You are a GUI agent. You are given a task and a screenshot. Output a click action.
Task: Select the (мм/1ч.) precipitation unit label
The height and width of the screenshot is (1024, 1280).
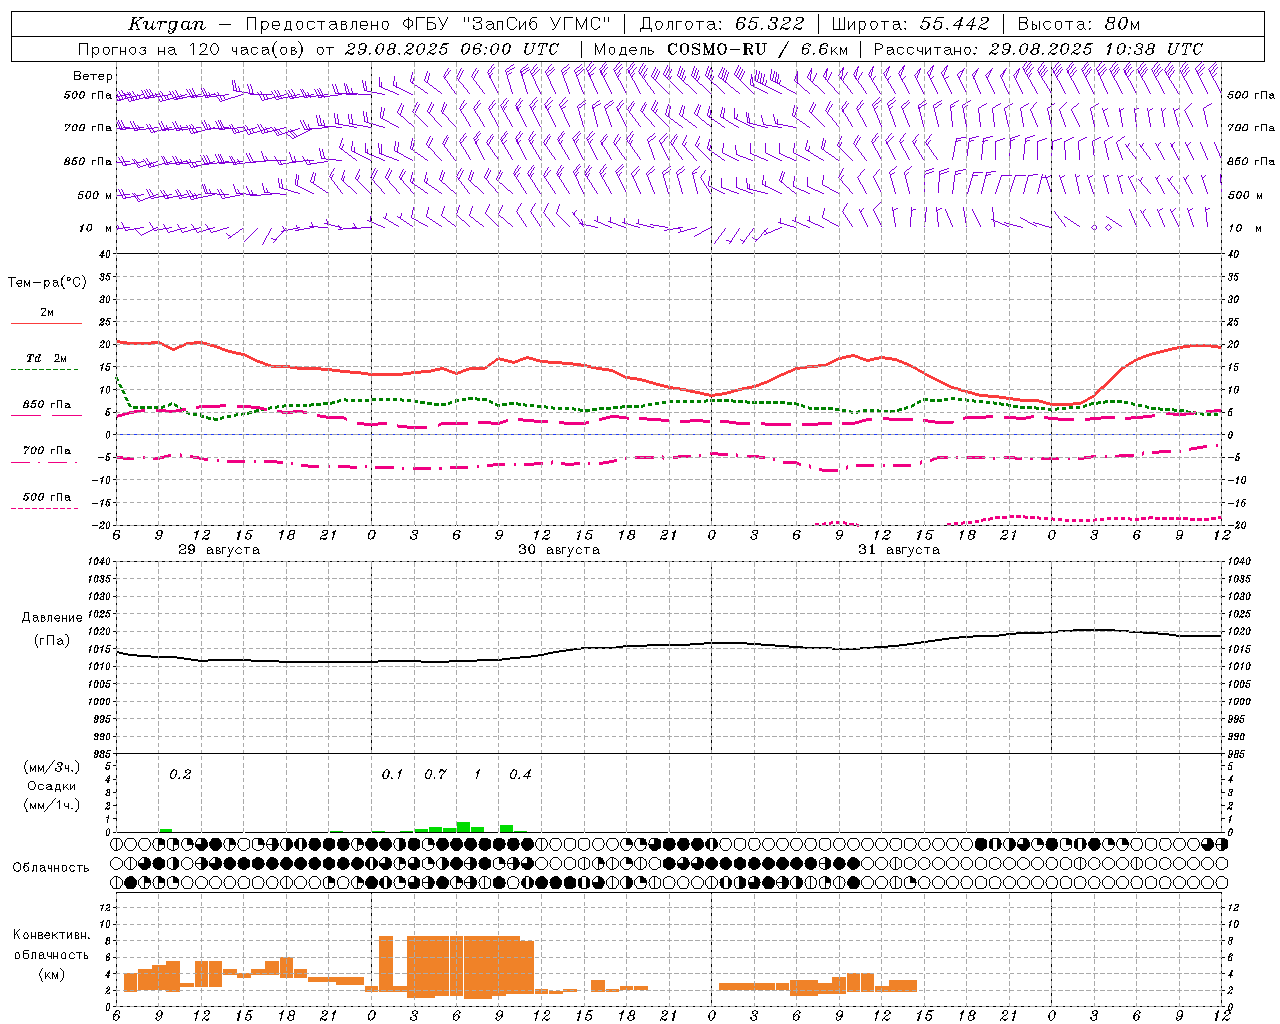[x=52, y=805]
